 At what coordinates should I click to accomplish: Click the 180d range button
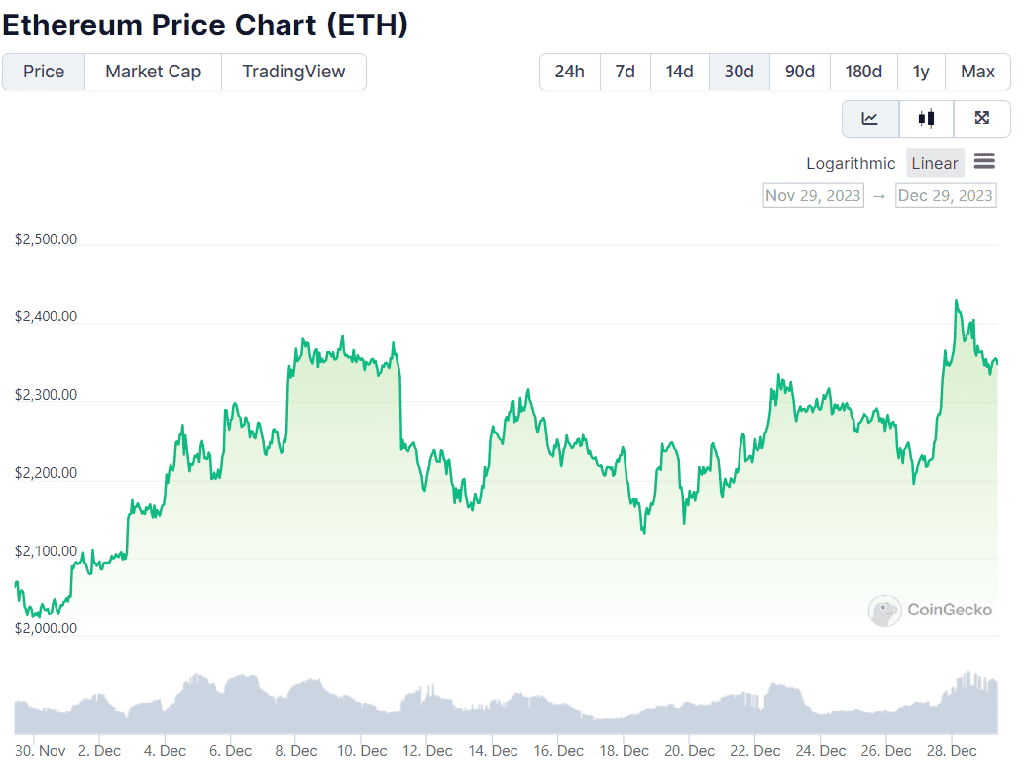[x=864, y=72]
